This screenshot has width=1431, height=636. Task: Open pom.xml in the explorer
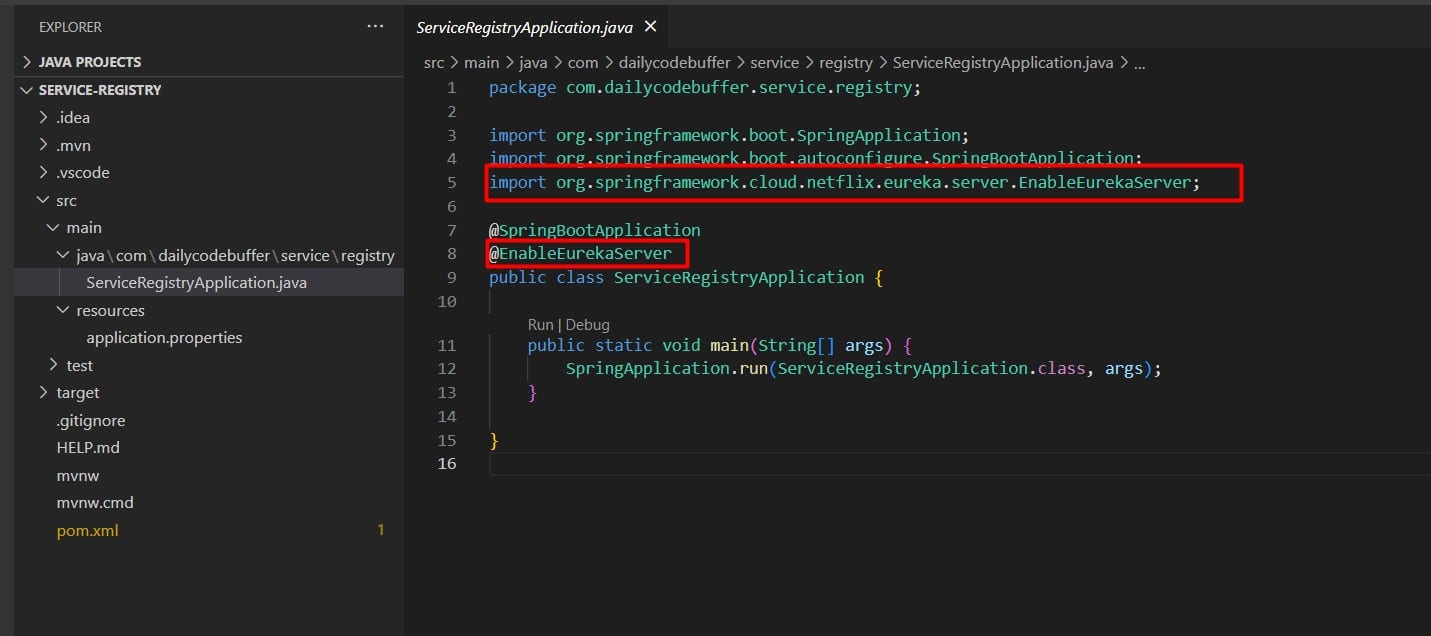[x=88, y=531]
